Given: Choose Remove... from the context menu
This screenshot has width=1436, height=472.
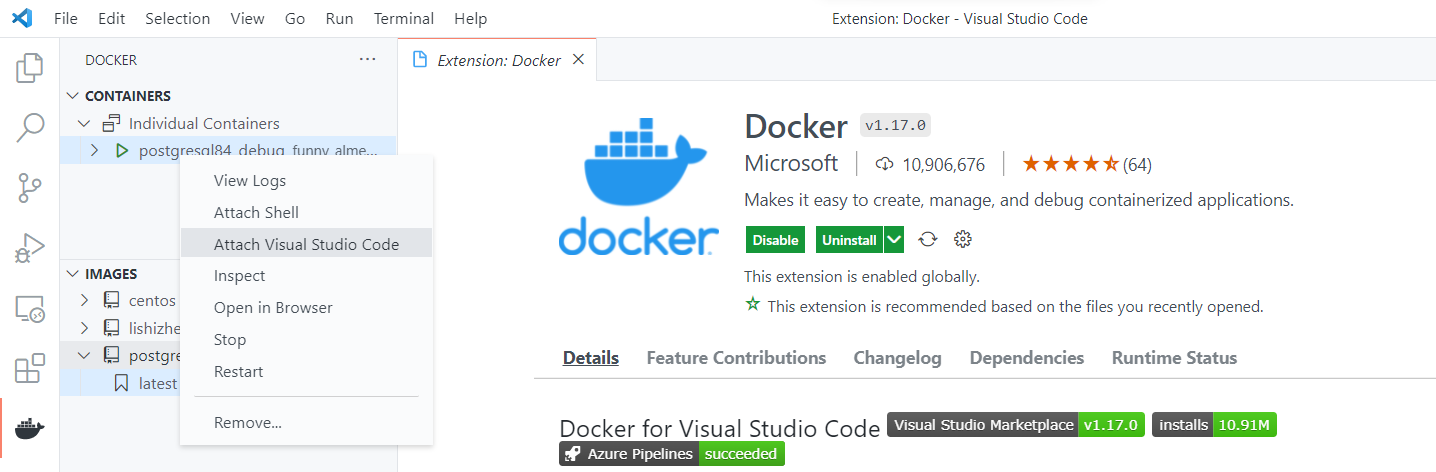Looking at the screenshot, I should click(x=306, y=423).
